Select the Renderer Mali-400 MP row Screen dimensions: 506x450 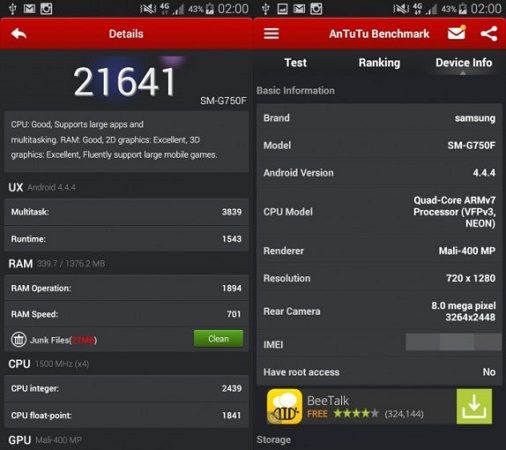pos(379,251)
